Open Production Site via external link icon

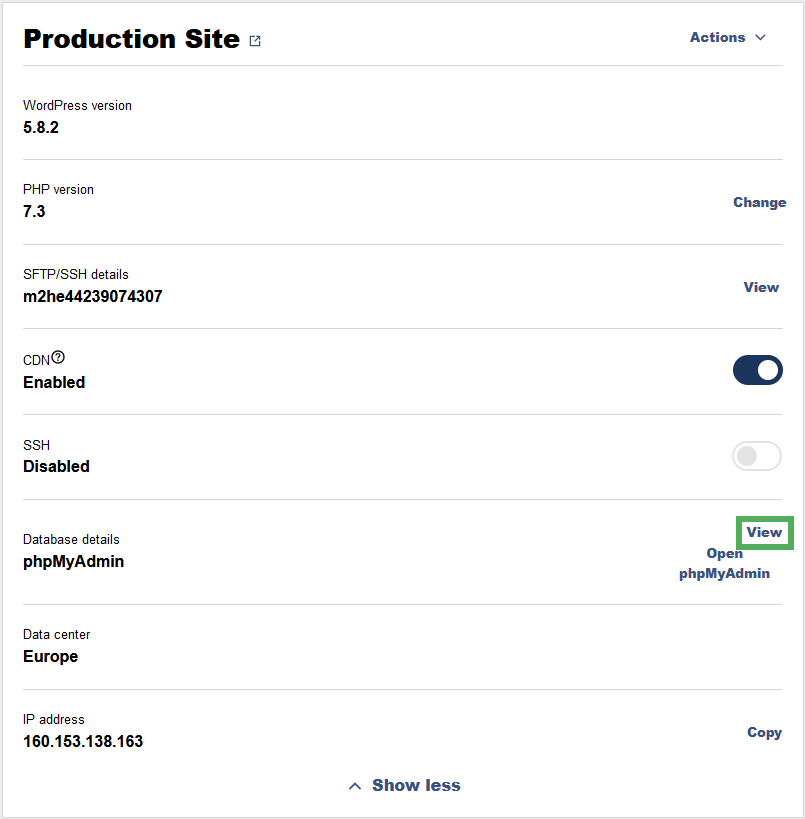tap(255, 41)
